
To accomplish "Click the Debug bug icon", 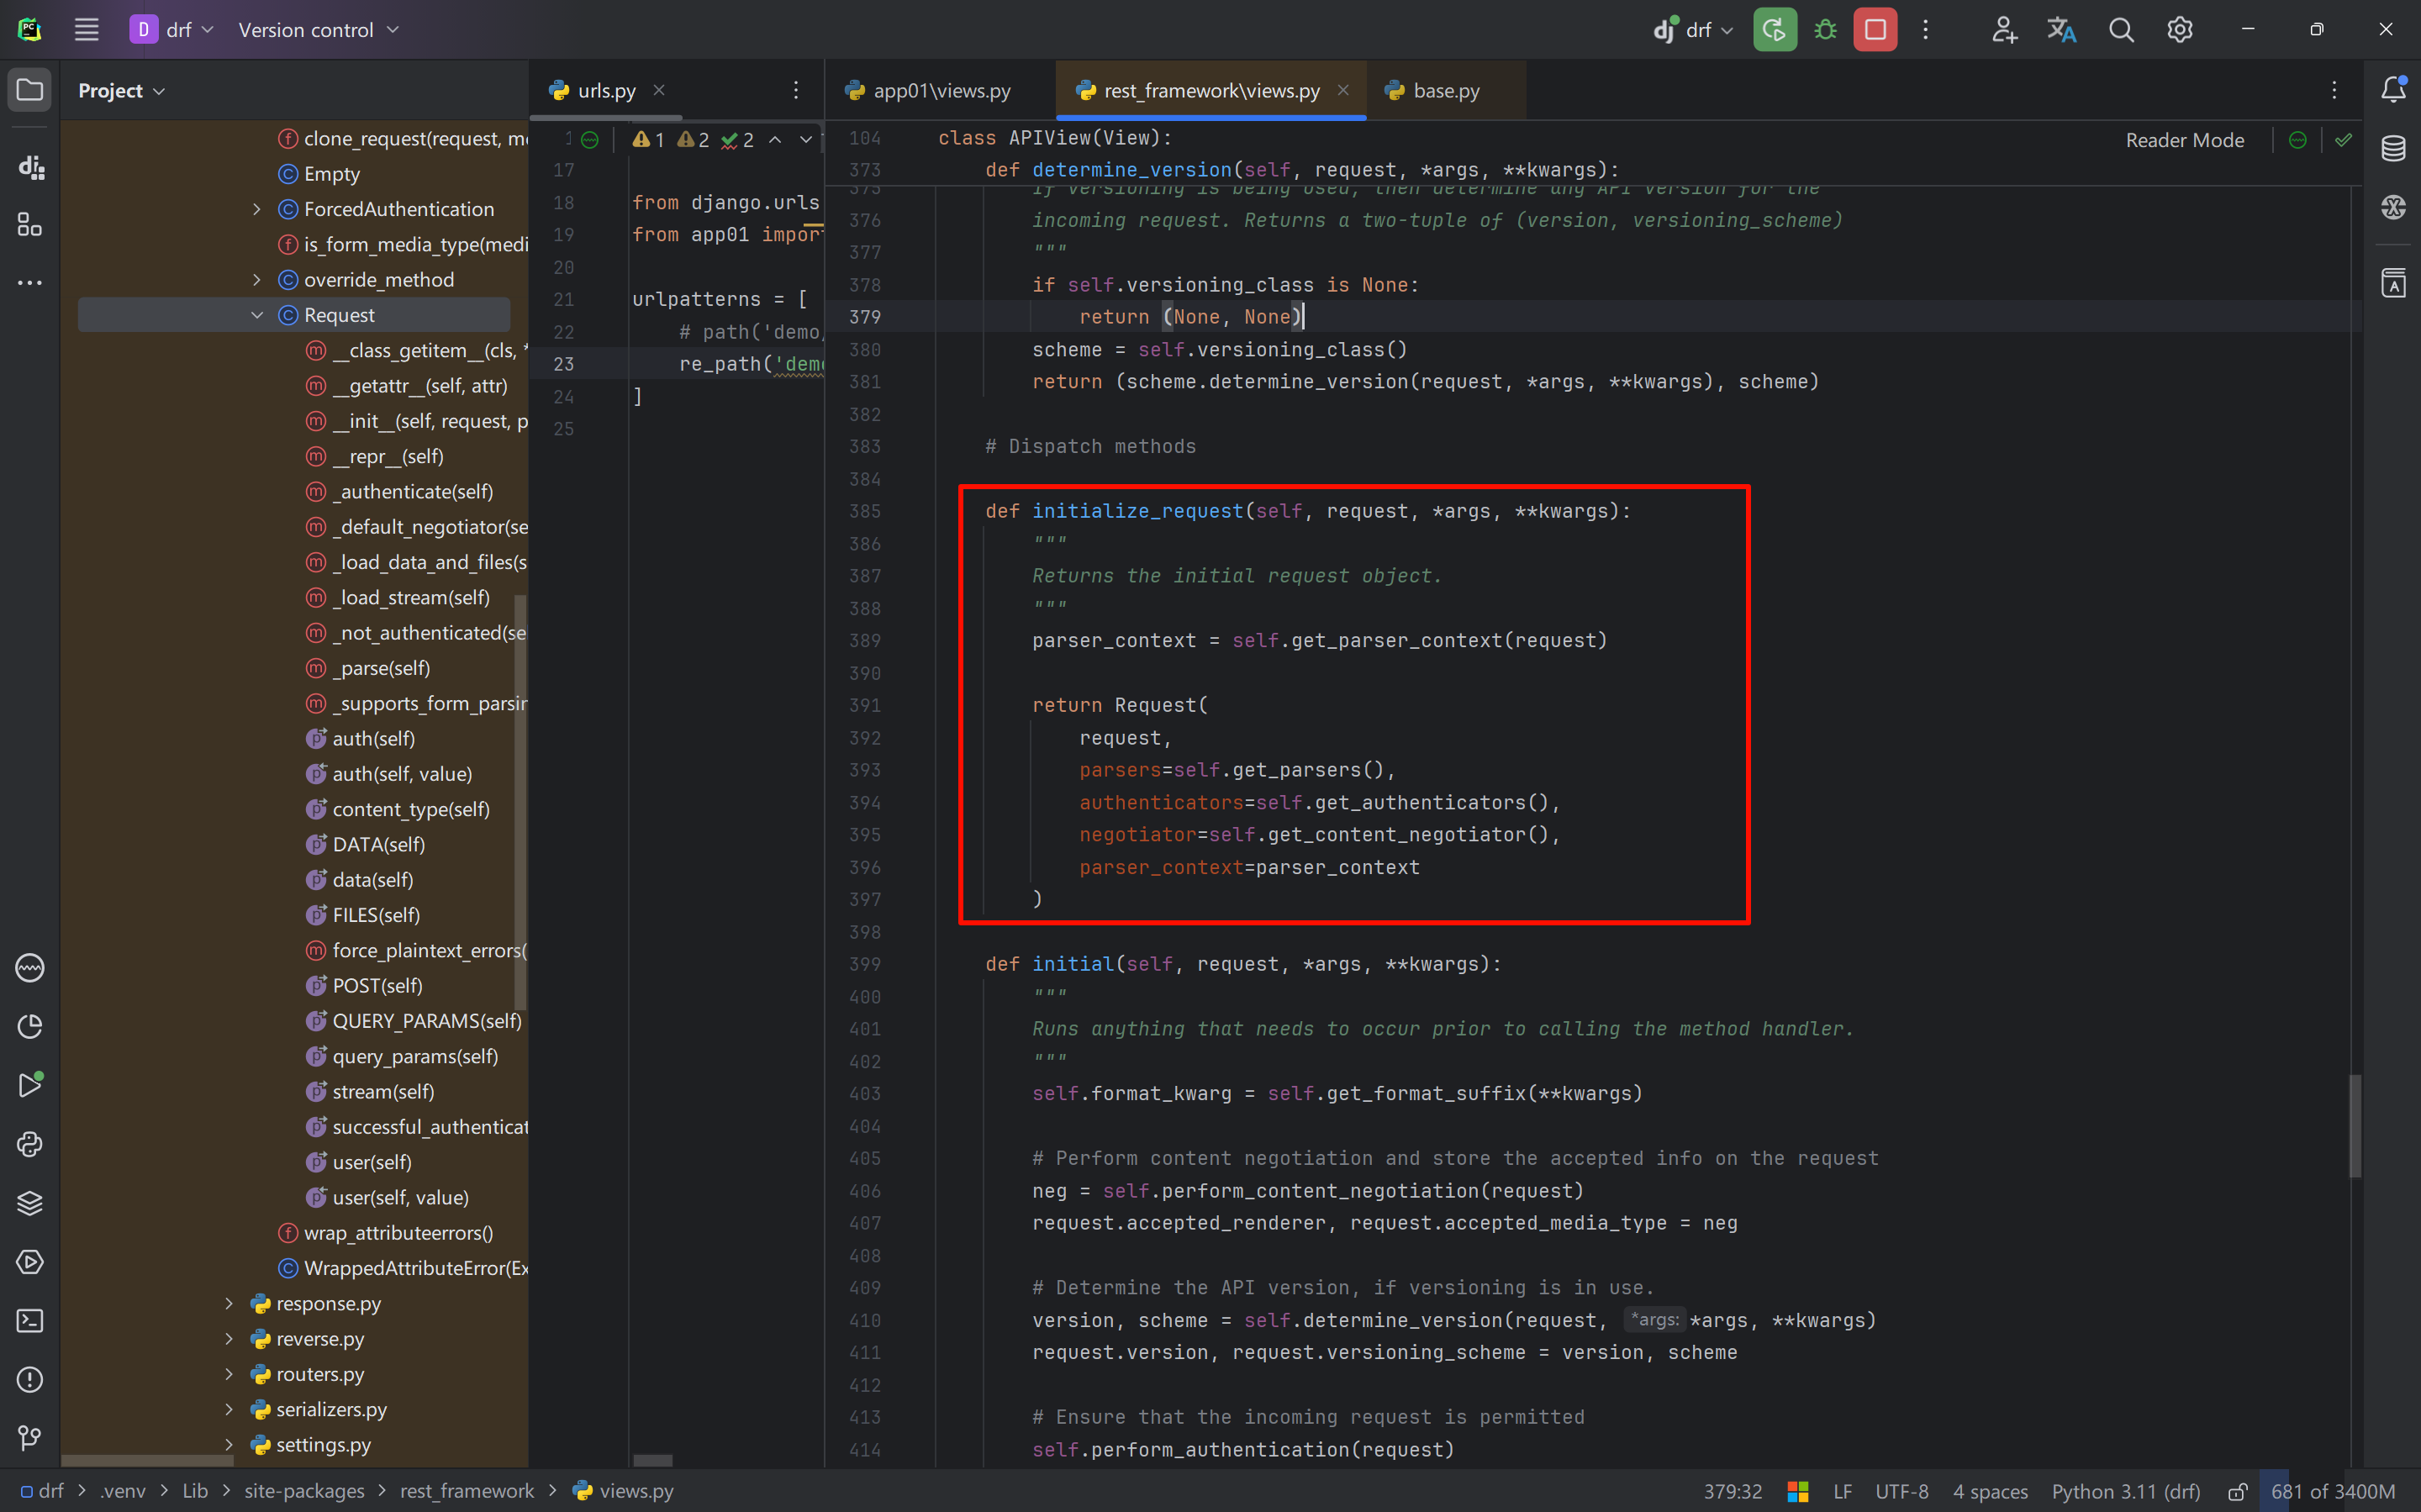I will click(x=1825, y=30).
